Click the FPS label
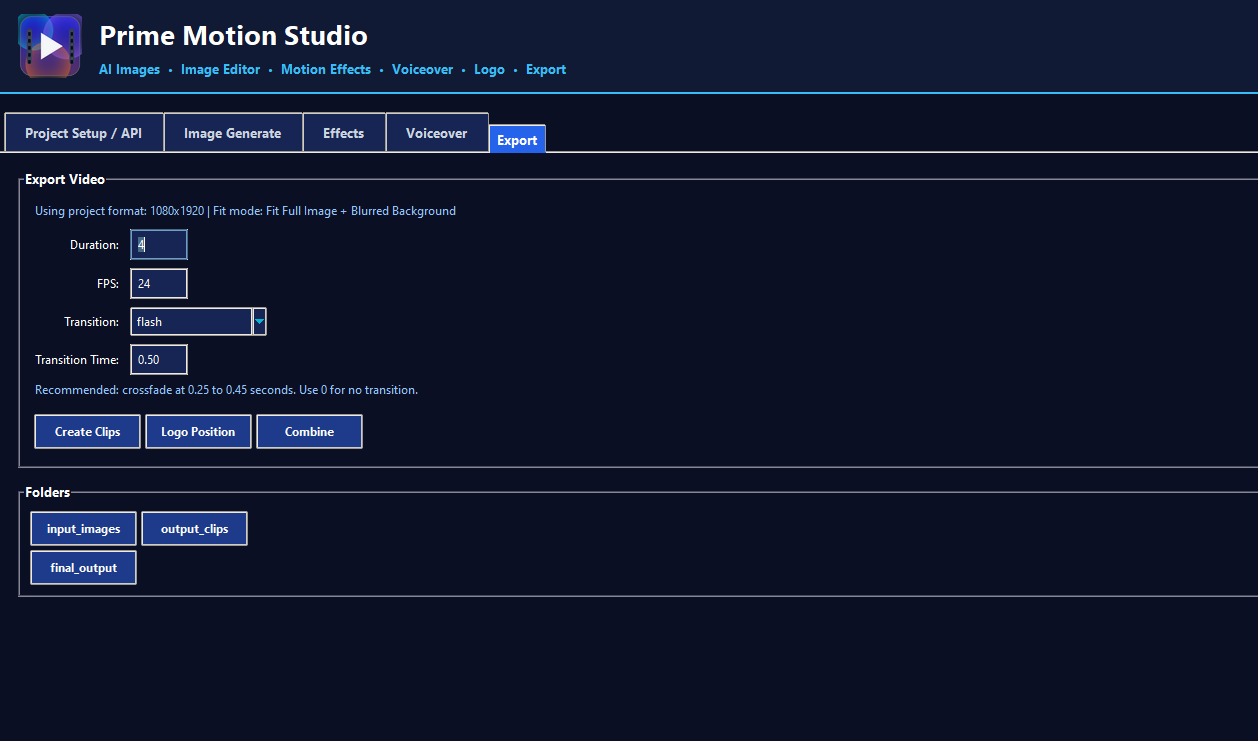Image resolution: width=1258 pixels, height=741 pixels. point(108,284)
